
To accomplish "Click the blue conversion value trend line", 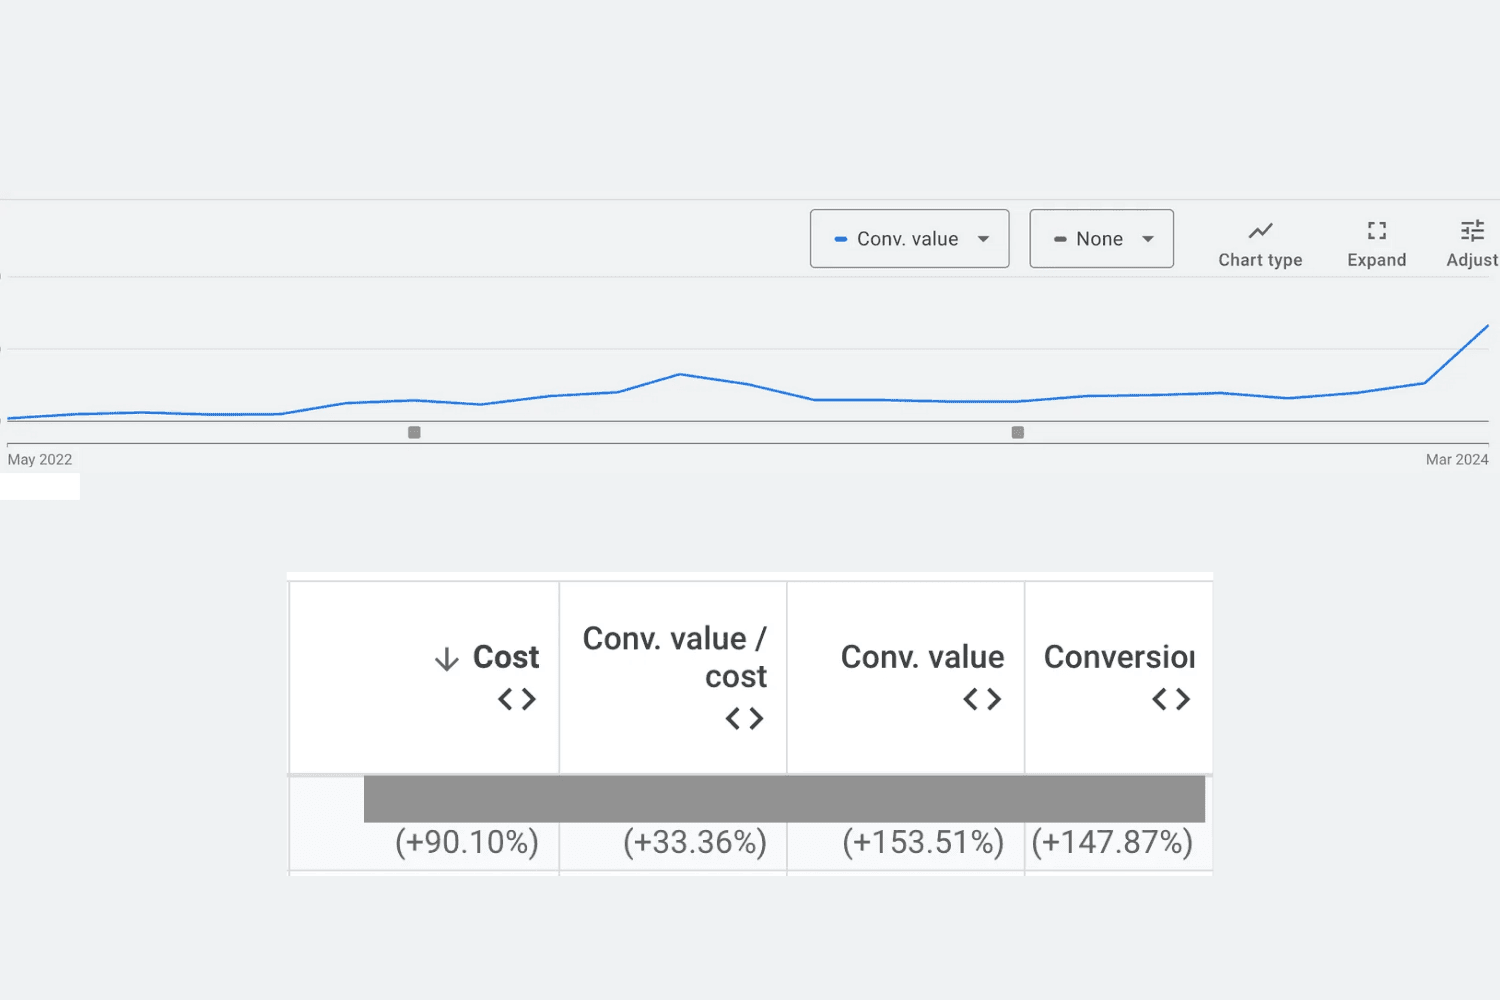I will click(x=680, y=375).
